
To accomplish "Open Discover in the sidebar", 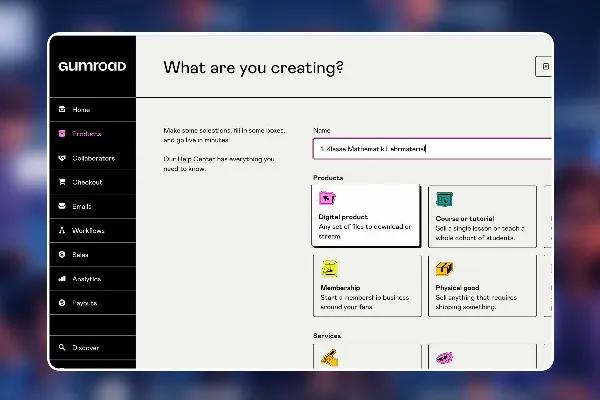I will pos(93,348).
